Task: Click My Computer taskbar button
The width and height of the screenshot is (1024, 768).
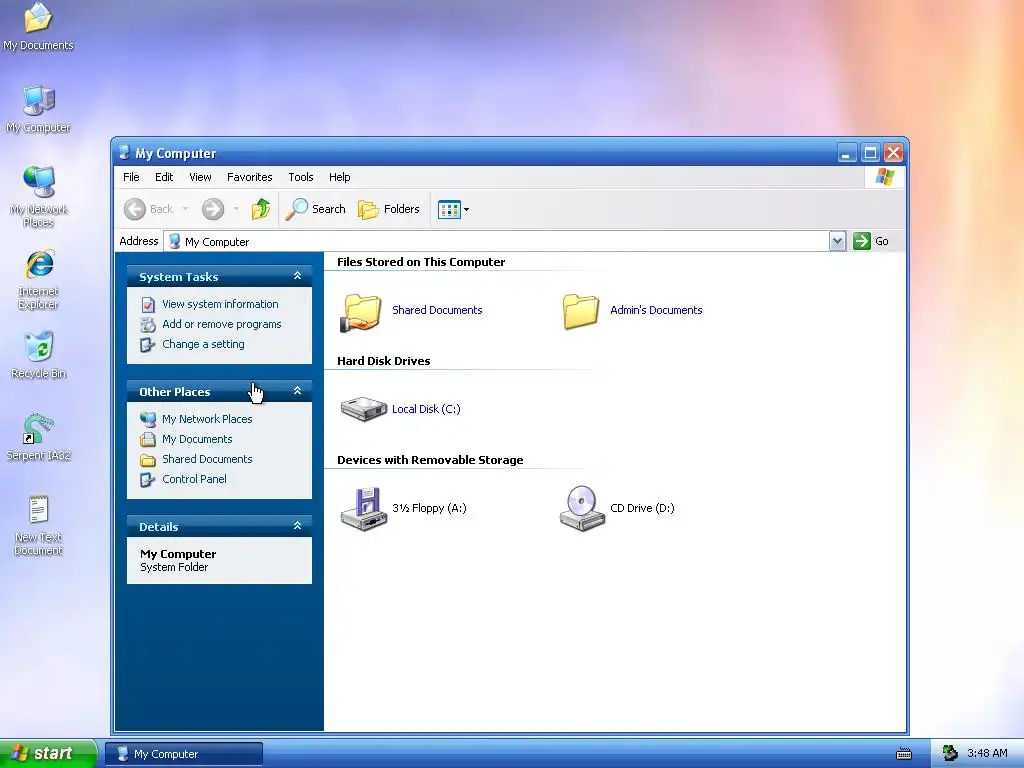Action: [184, 754]
